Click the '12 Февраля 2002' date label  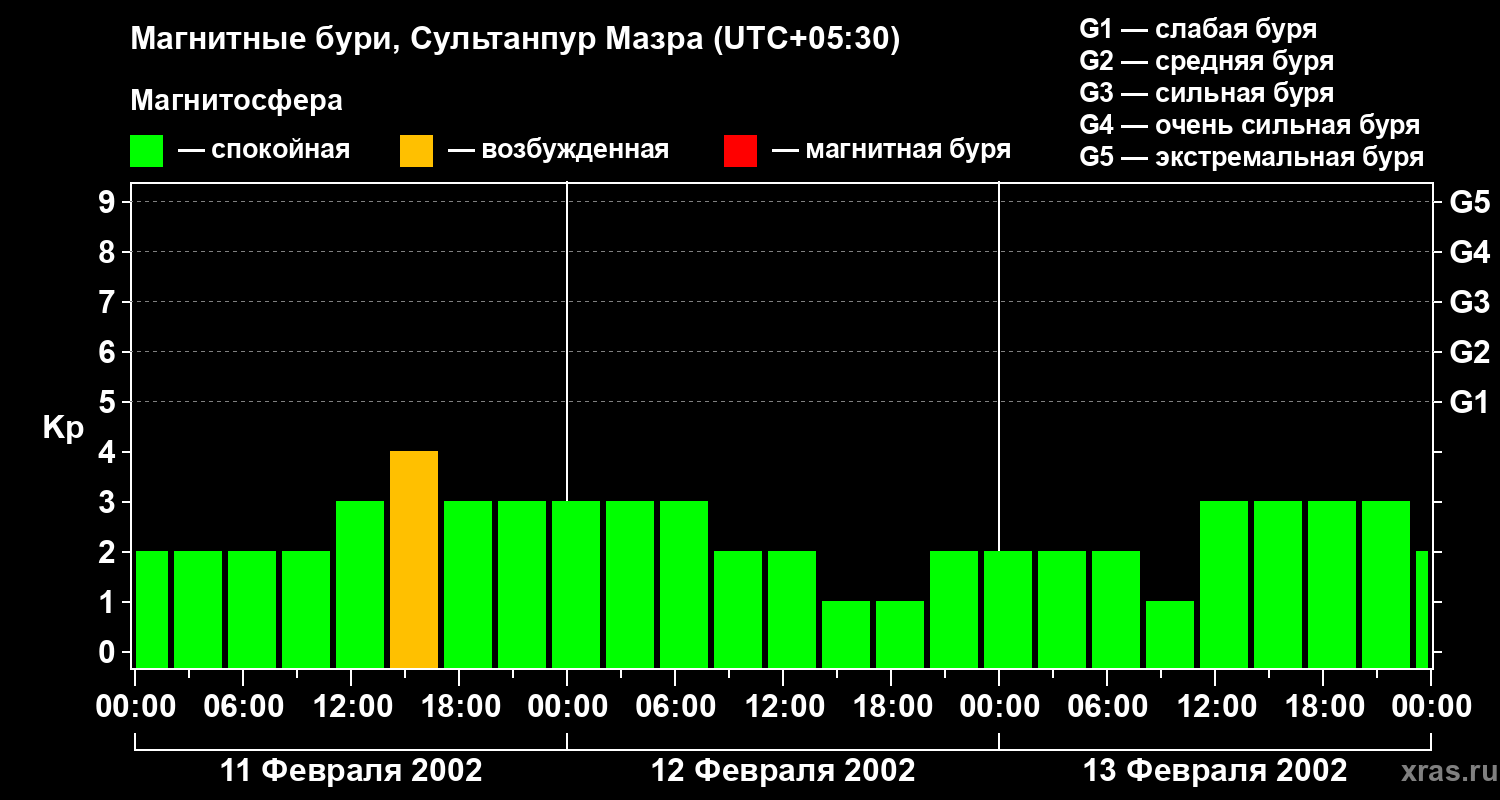point(783,771)
